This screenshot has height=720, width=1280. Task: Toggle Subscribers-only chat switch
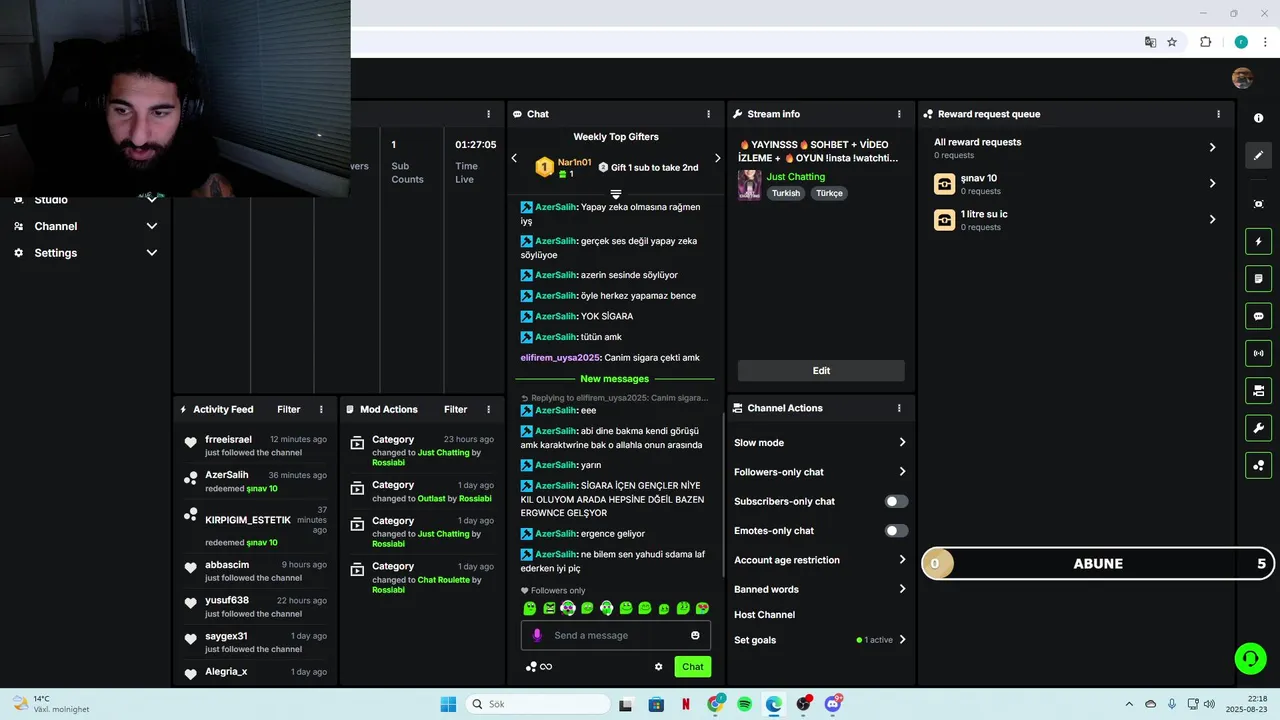coord(896,501)
